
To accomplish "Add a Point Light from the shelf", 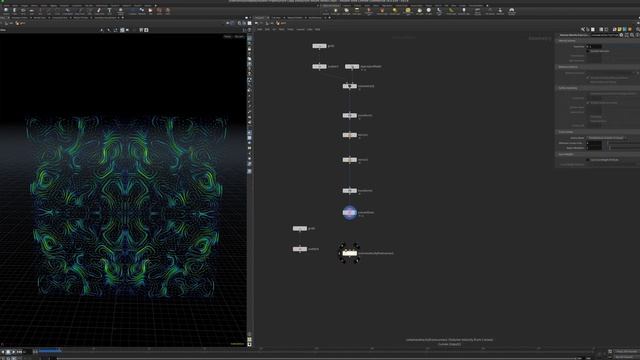I will [336, 11].
